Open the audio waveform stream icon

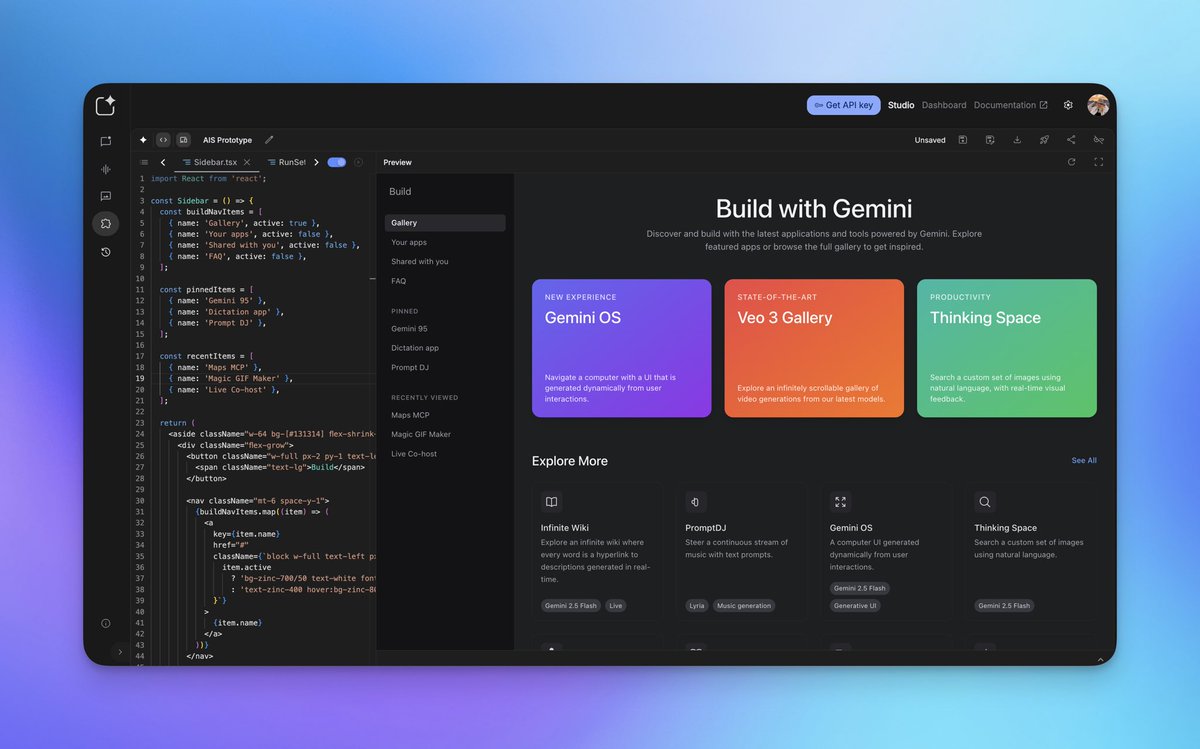pyautogui.click(x=105, y=169)
